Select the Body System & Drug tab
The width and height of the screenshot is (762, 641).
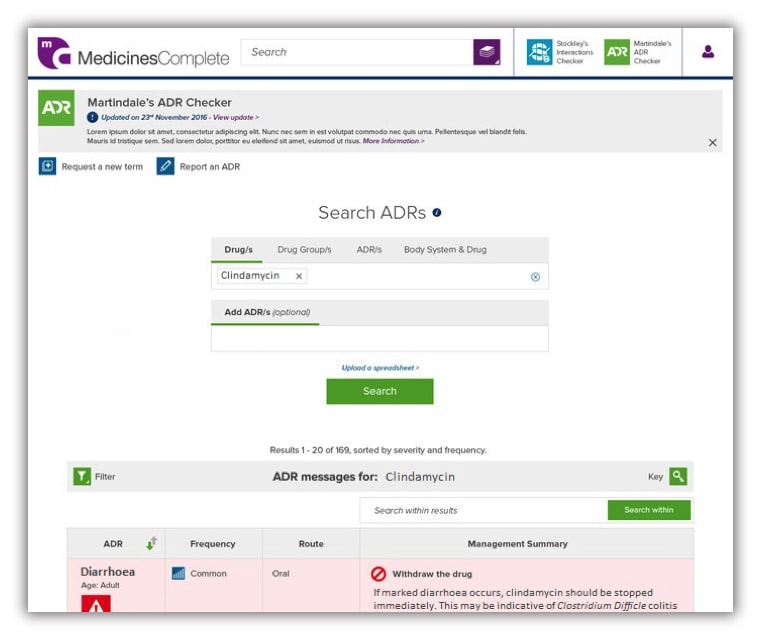(445, 250)
